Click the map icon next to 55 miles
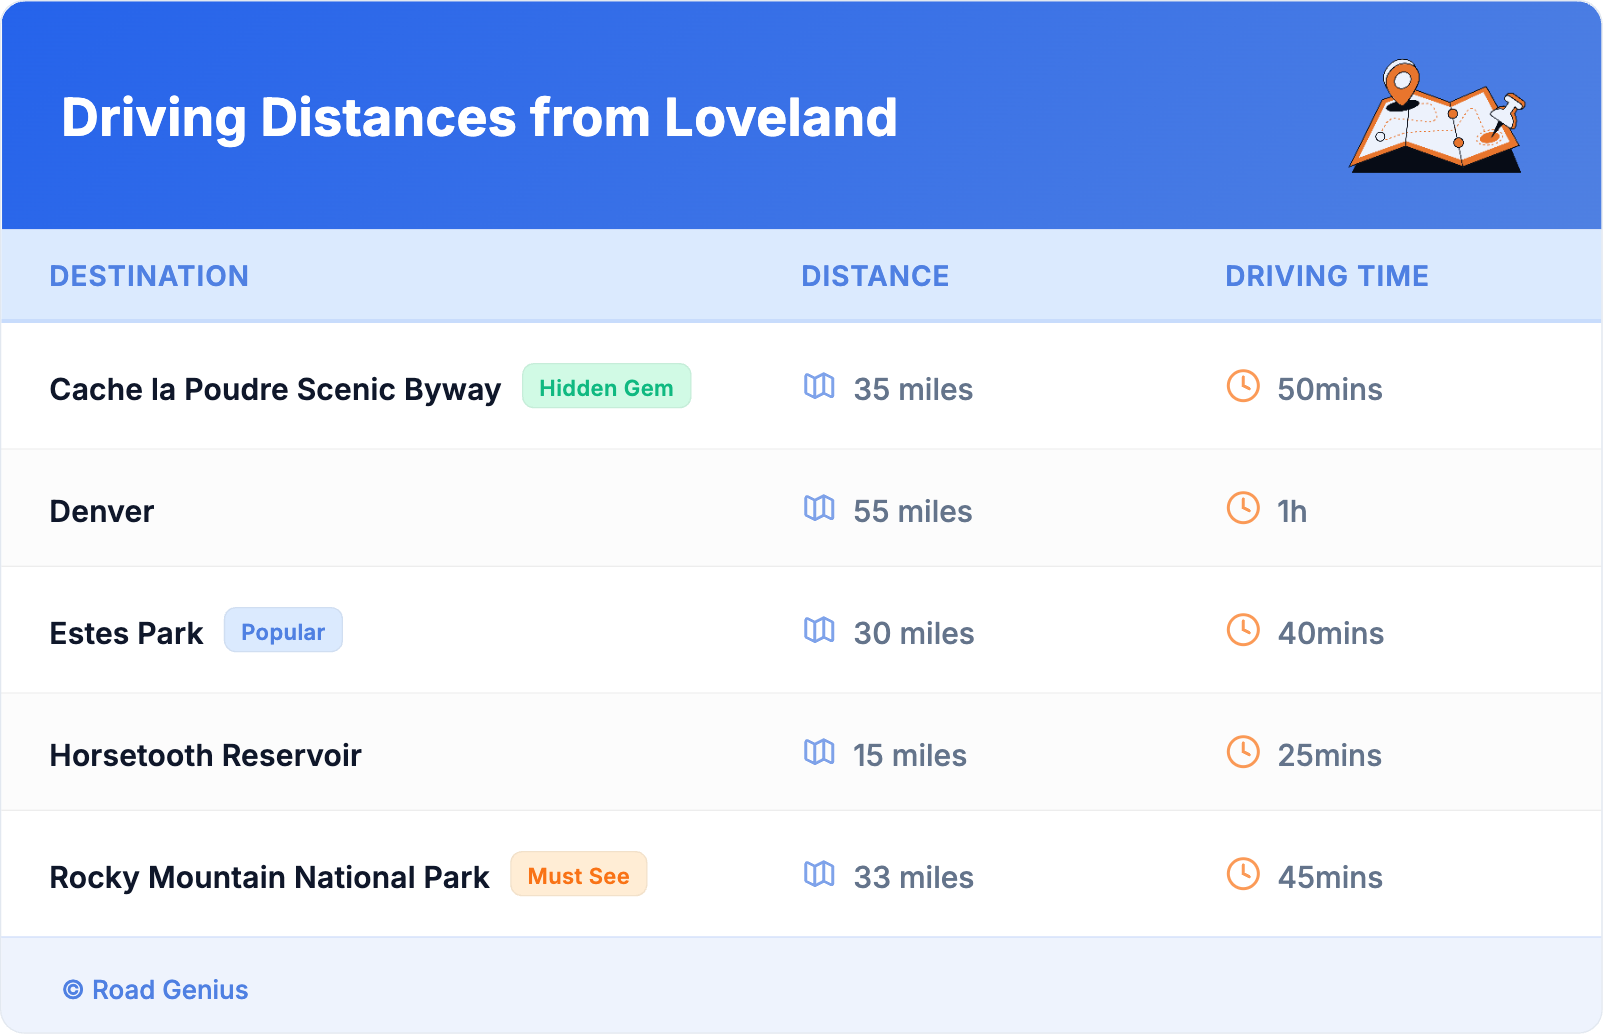Screen dimensions: 1604x1034 click(819, 509)
